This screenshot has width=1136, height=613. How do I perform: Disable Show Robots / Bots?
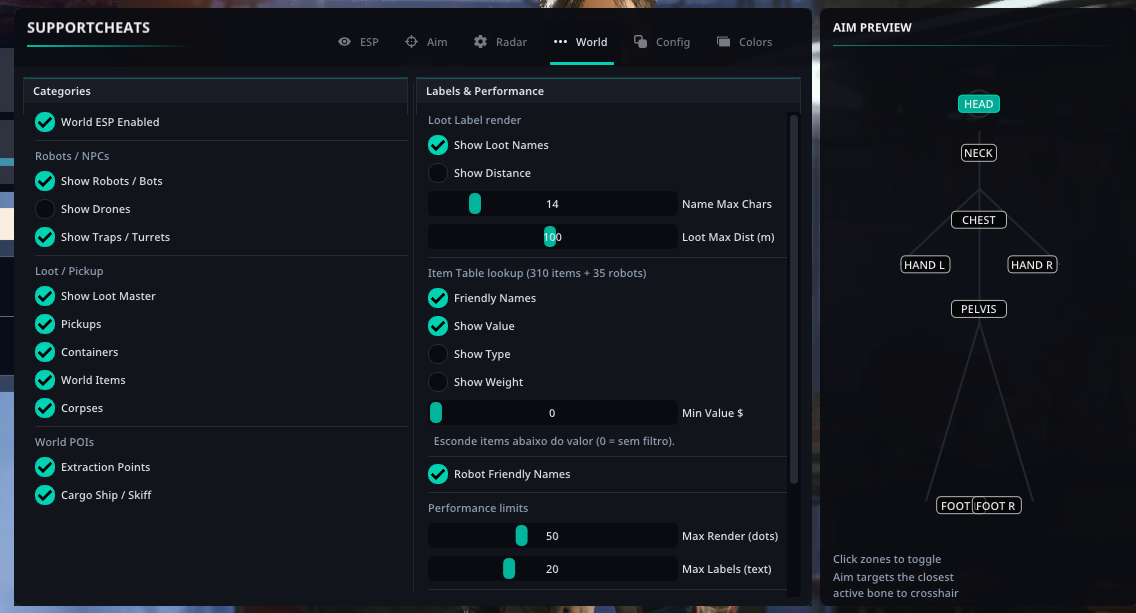(45, 181)
